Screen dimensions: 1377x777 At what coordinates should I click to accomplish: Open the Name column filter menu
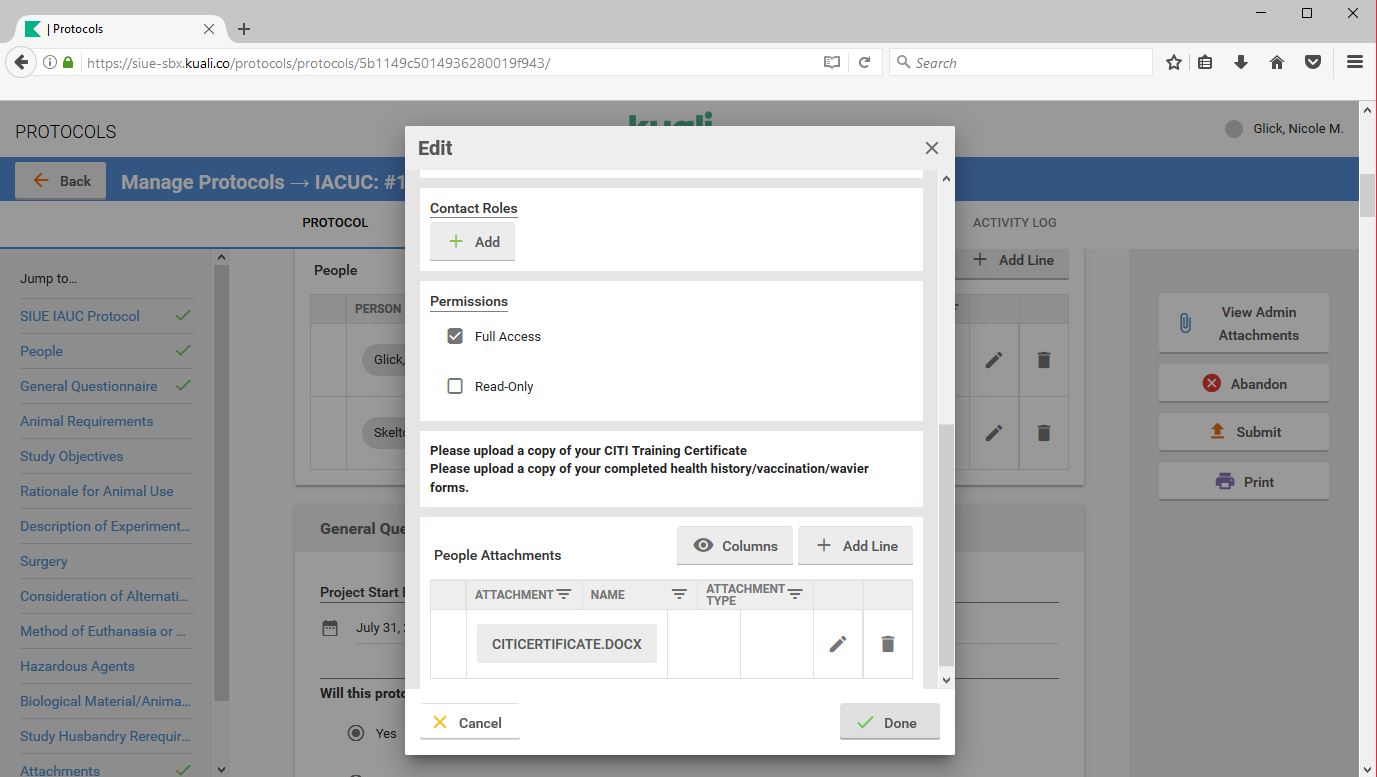point(679,594)
